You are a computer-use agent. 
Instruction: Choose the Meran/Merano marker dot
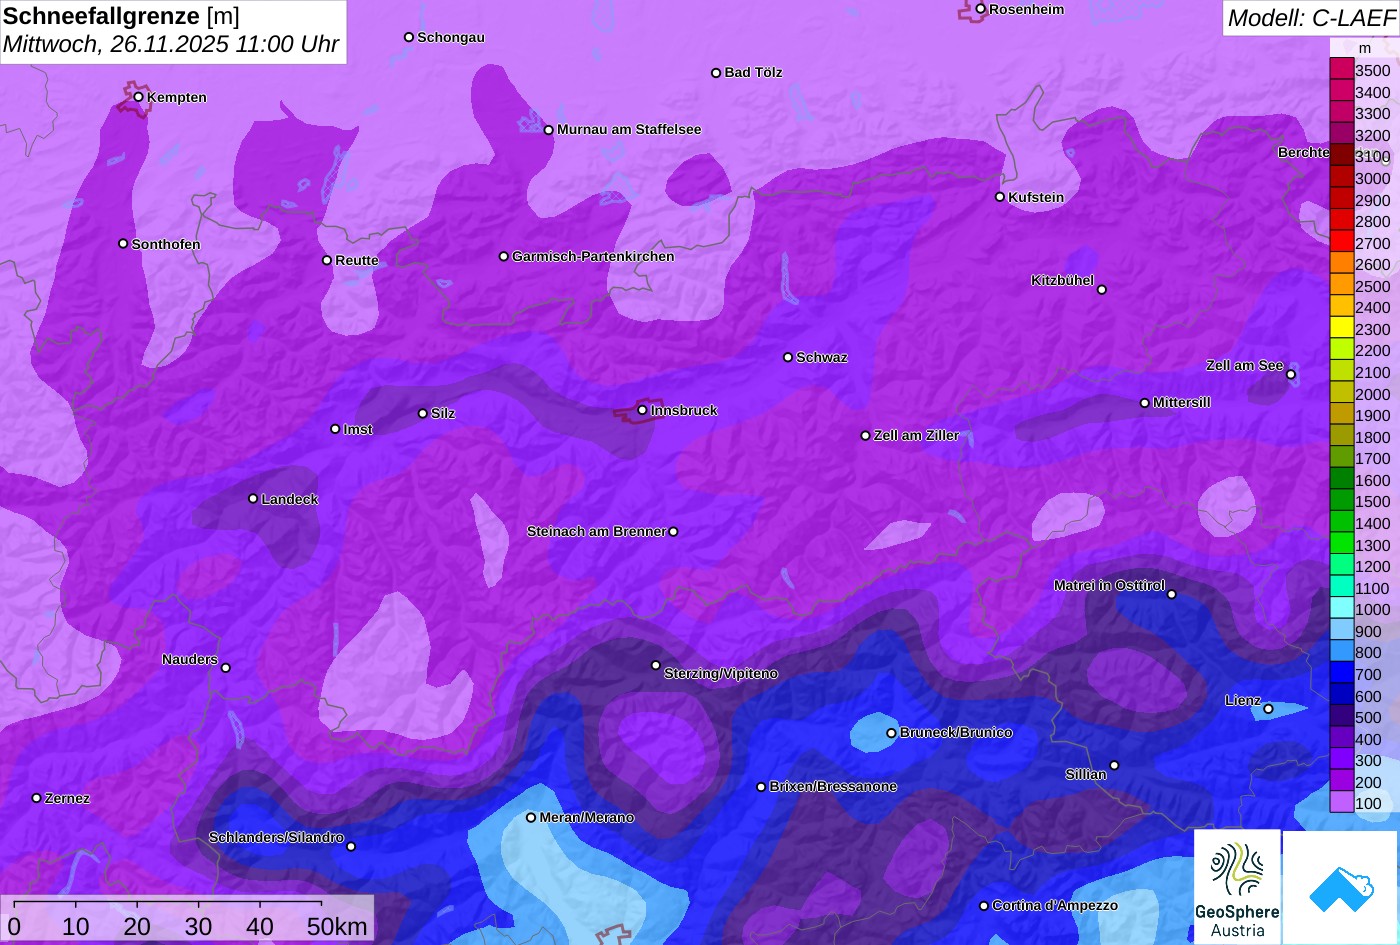tap(531, 817)
